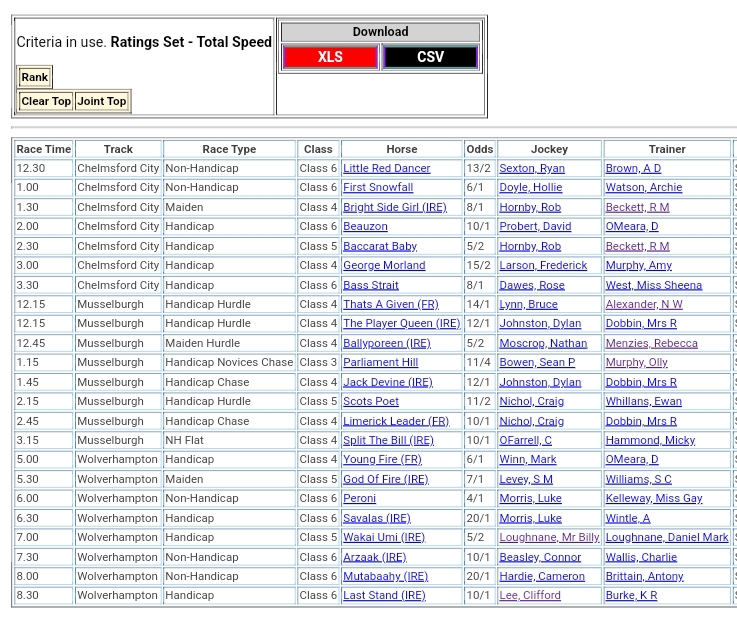The width and height of the screenshot is (737, 619).
Task: View trainer Hammond, Micky page
Action: [x=650, y=440]
